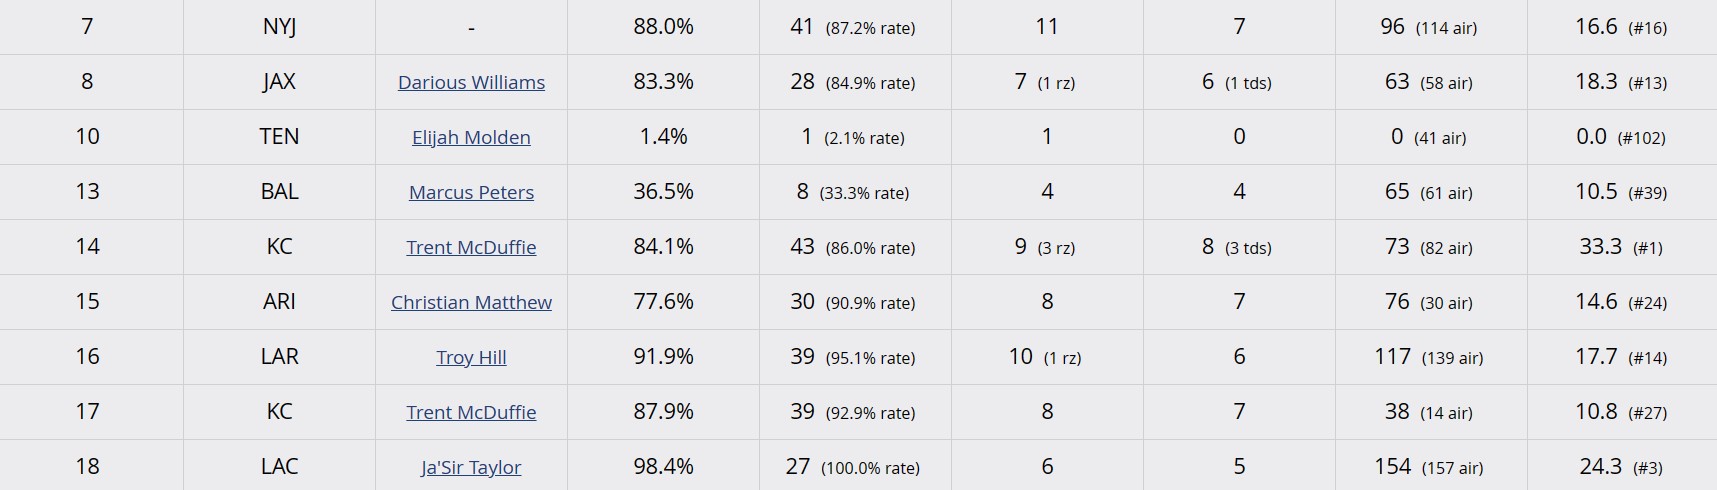The height and width of the screenshot is (490, 1717).
Task: Click the 33.3 (#1) points cell
Action: pyautogui.click(x=1620, y=247)
